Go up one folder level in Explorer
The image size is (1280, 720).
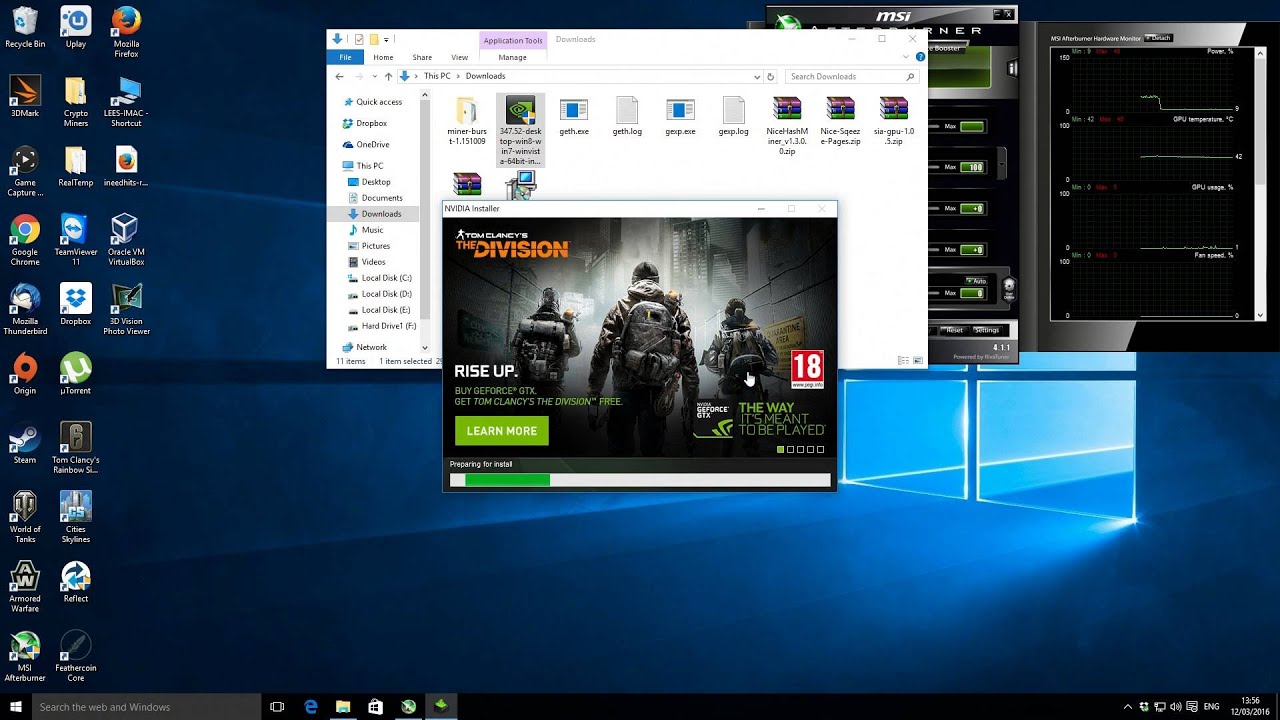[x=388, y=76]
